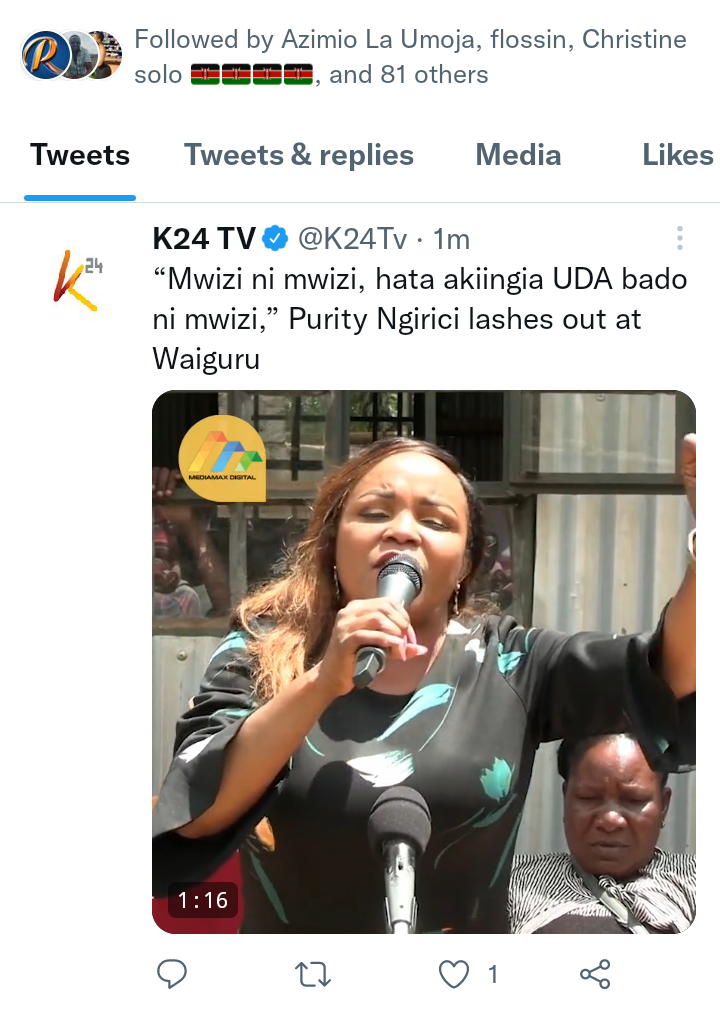Screen dimensions: 720x1012
Task: Click the K24 TV account name
Action: tap(204, 239)
